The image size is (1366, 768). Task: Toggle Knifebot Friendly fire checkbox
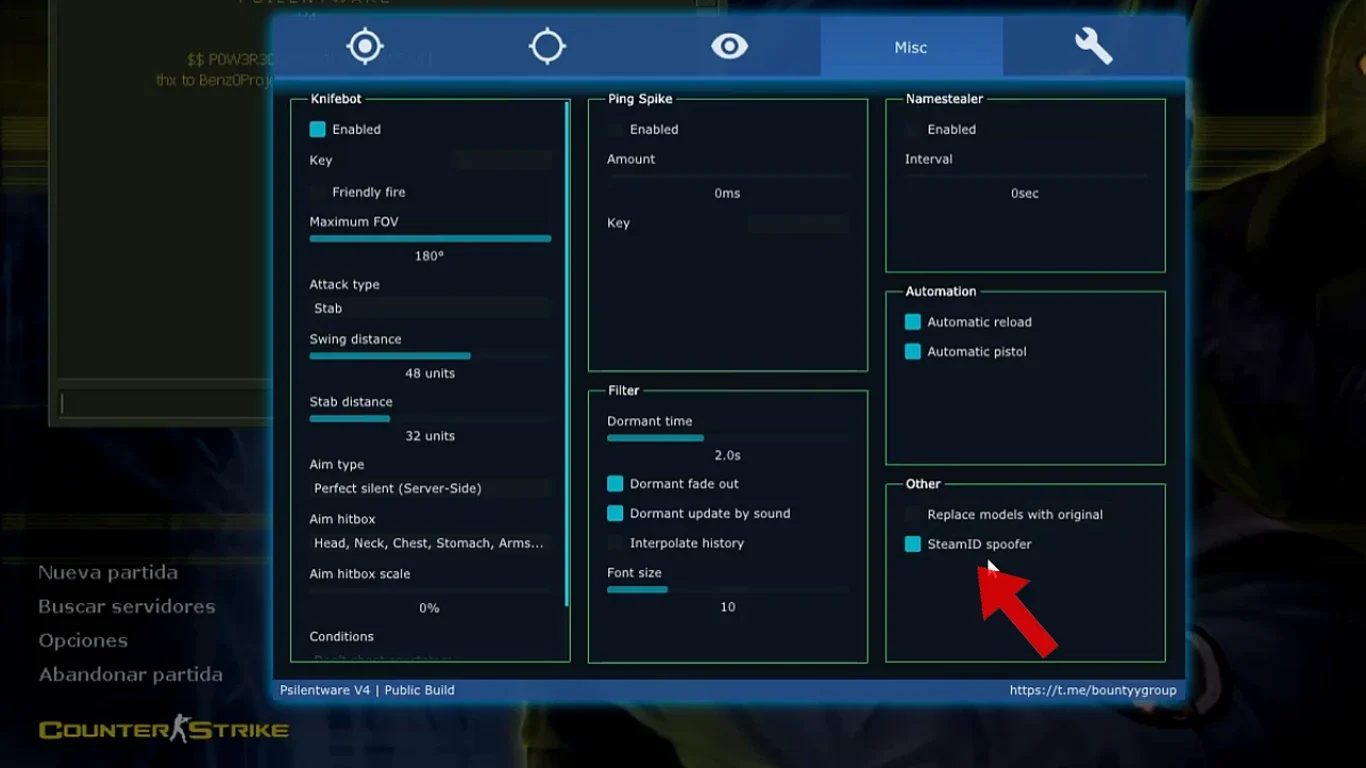(318, 192)
